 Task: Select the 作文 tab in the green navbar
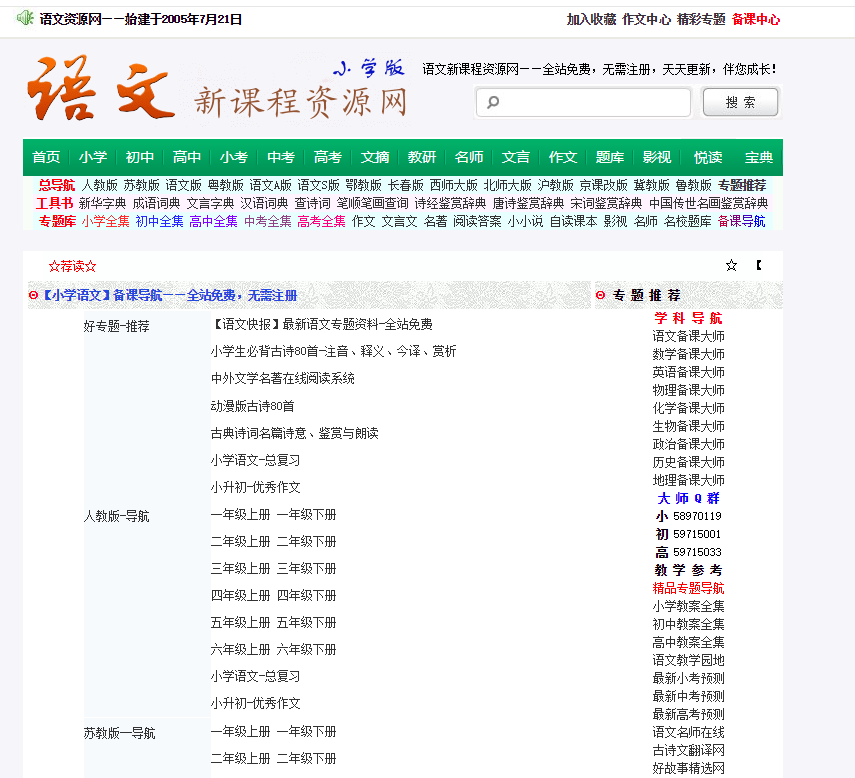click(562, 156)
